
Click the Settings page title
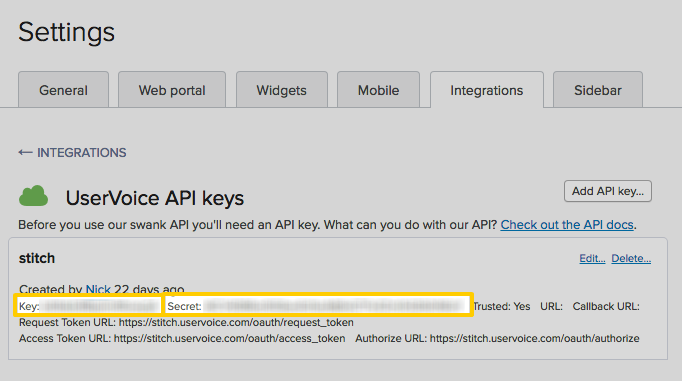coord(67,32)
